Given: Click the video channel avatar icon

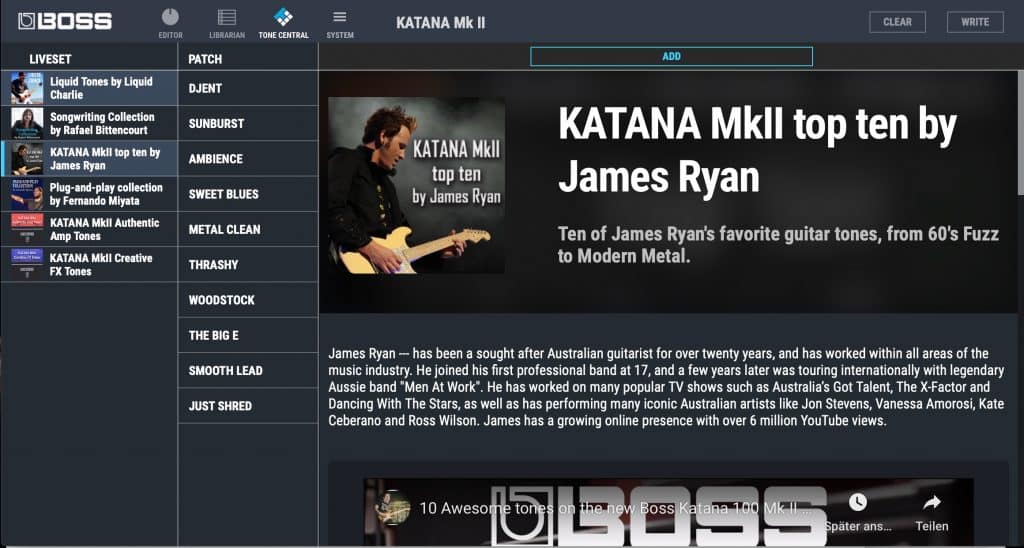Looking at the screenshot, I should [392, 508].
